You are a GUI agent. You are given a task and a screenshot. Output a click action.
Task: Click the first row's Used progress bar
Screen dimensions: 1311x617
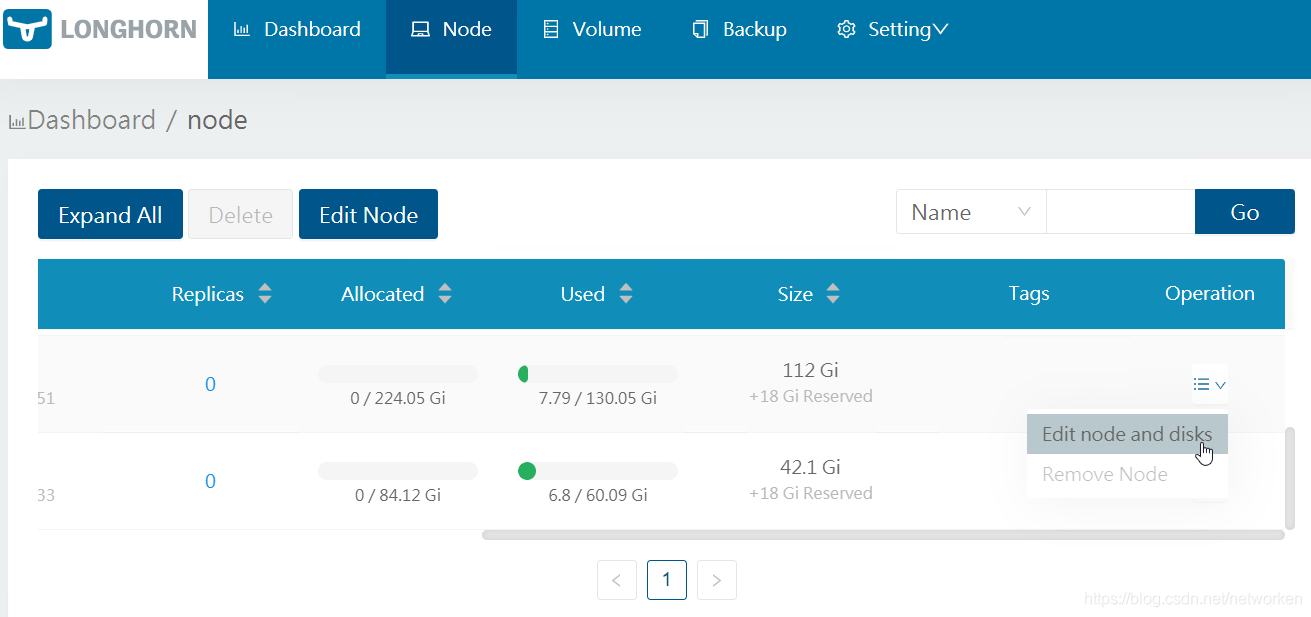click(597, 374)
